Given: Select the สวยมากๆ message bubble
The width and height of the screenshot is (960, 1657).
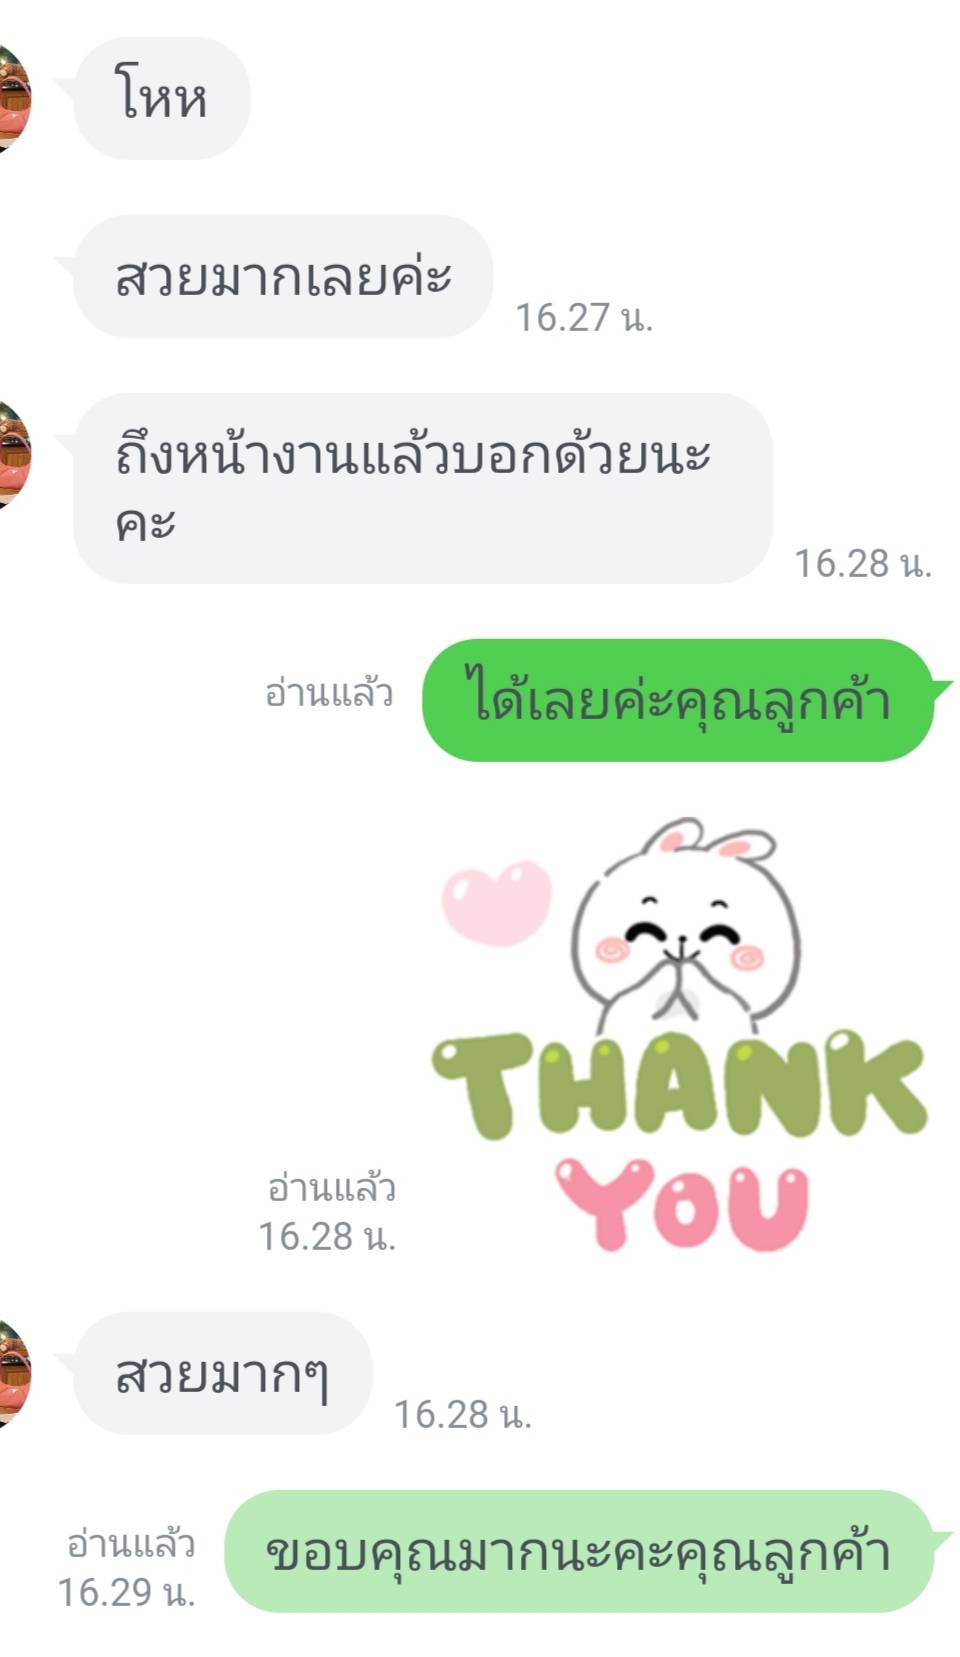Looking at the screenshot, I should 222,1373.
